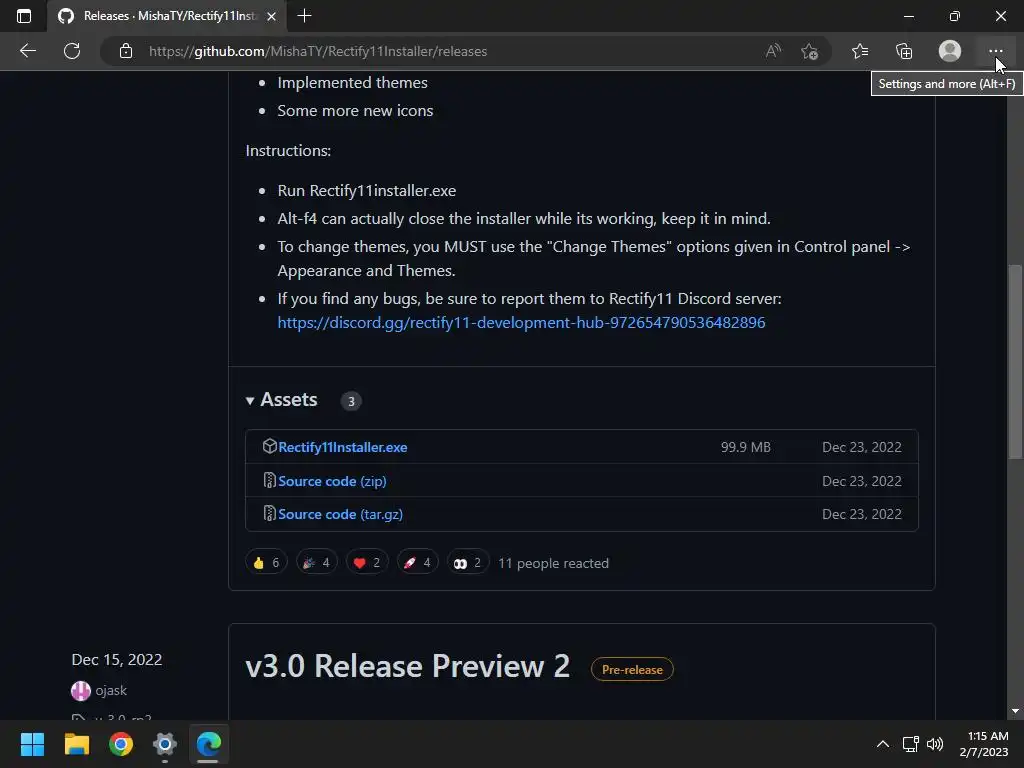Open the clock and date flyout

pyautogui.click(x=984, y=744)
